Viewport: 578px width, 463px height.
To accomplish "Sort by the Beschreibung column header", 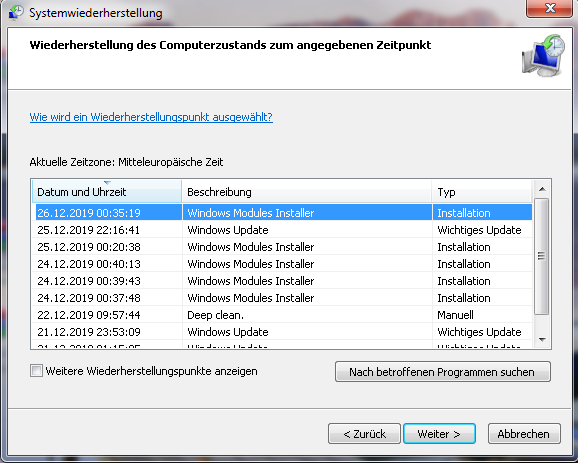I will point(307,192).
